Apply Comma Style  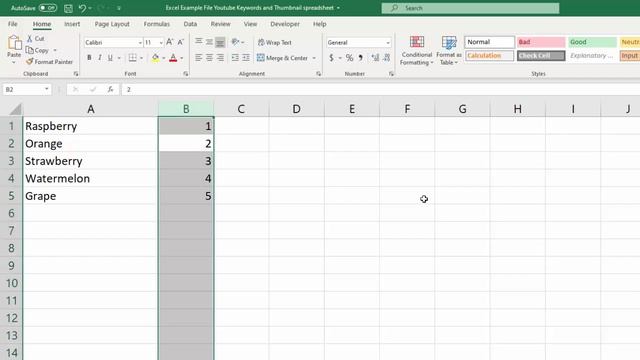point(361,58)
